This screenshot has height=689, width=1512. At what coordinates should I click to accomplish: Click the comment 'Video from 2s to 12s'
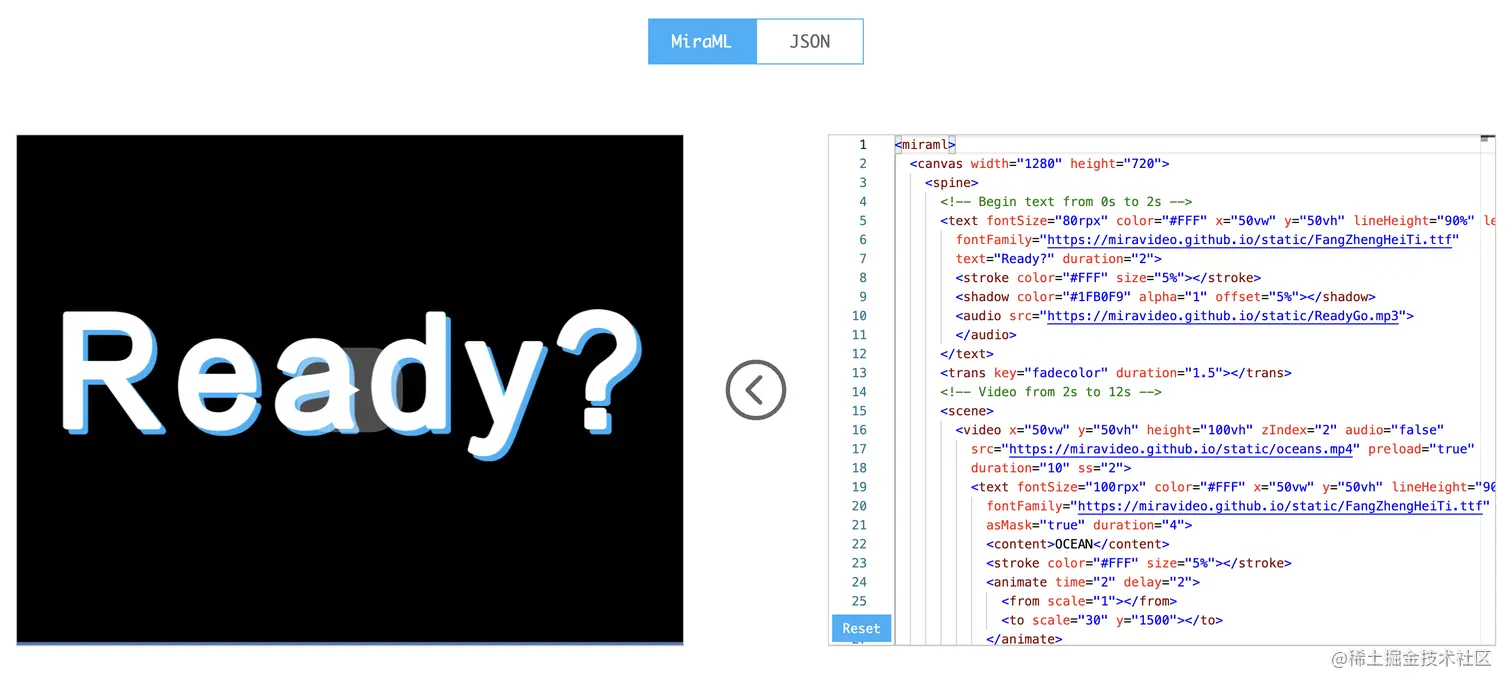[x=1051, y=392]
